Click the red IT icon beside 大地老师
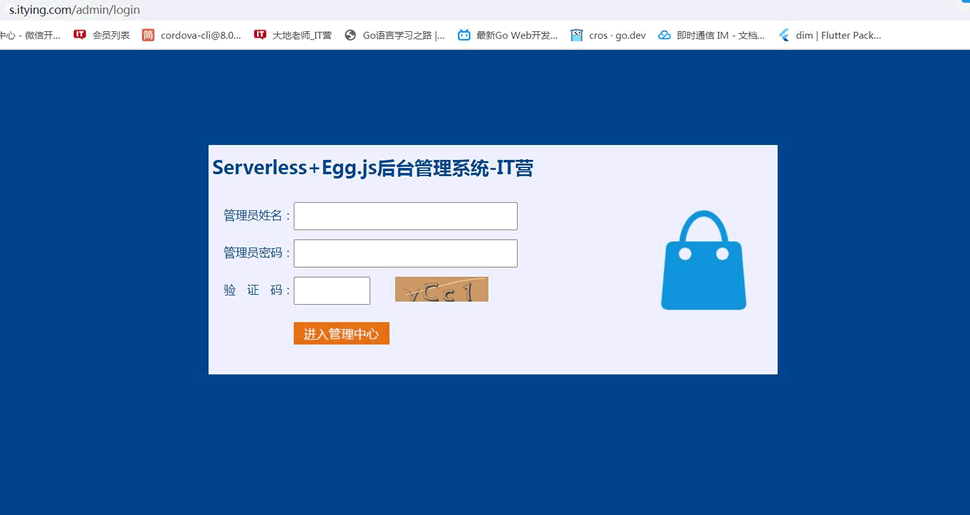Viewport: 970px width, 515px height. pos(260,35)
